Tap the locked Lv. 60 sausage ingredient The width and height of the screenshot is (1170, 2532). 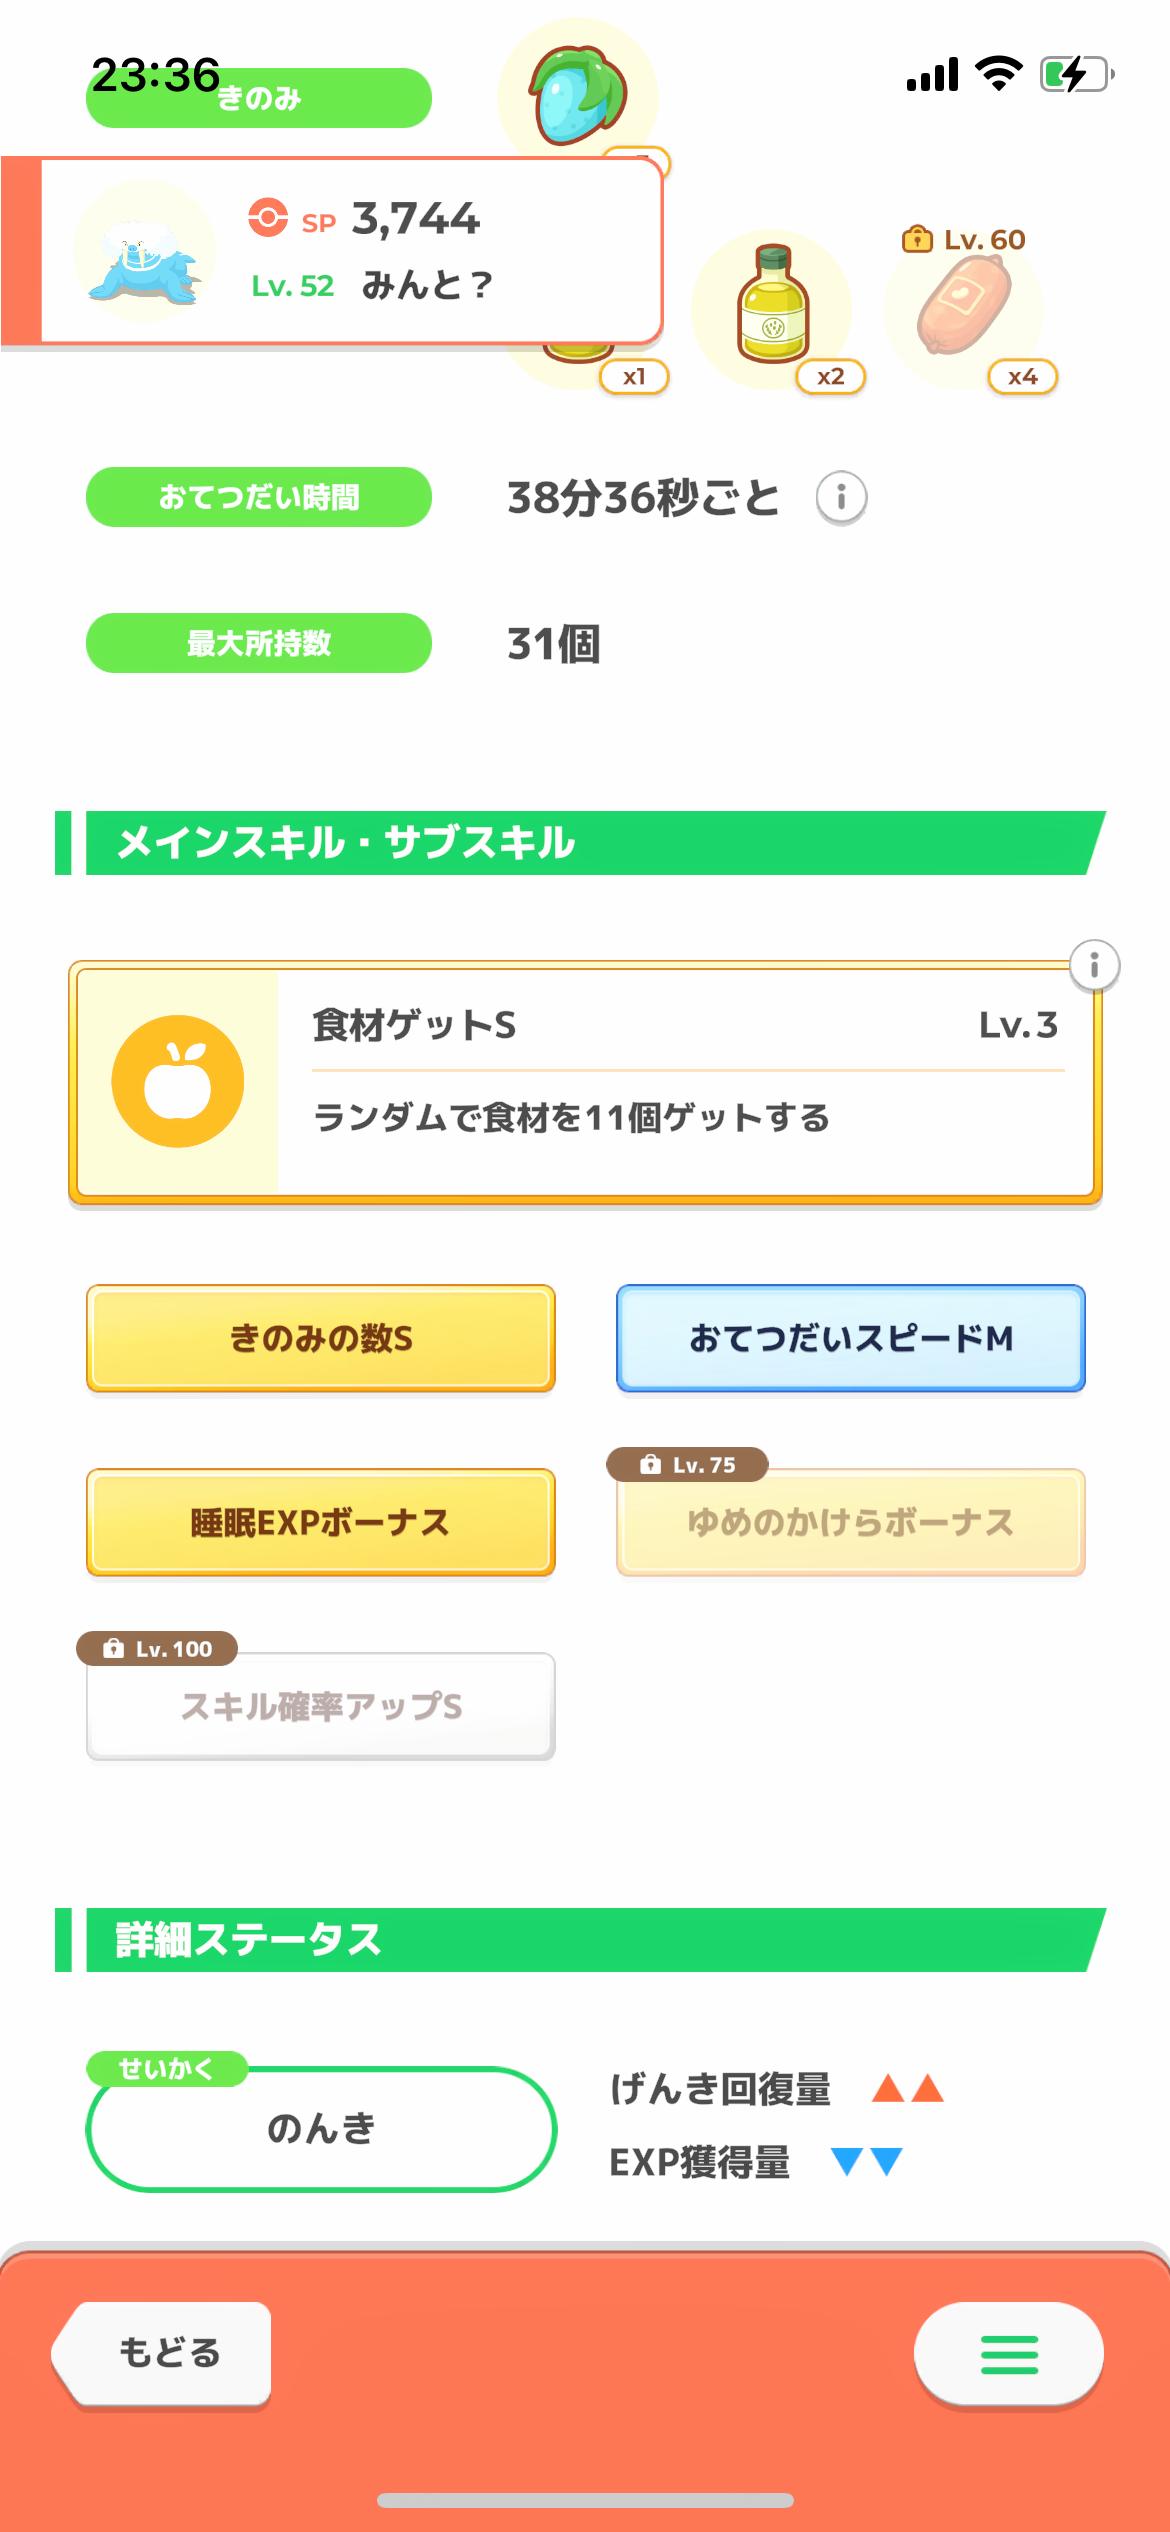(964, 305)
